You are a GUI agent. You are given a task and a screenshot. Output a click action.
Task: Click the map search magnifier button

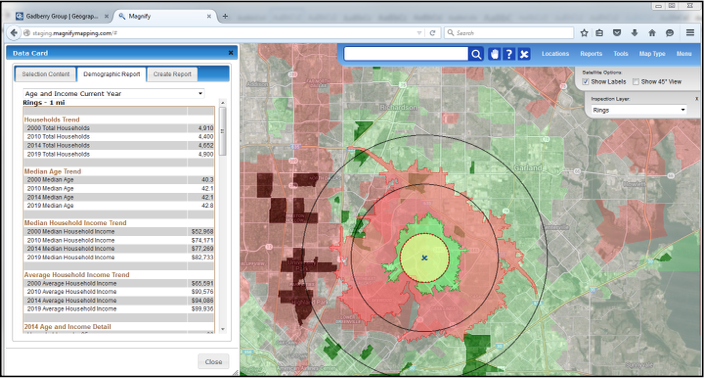476,54
